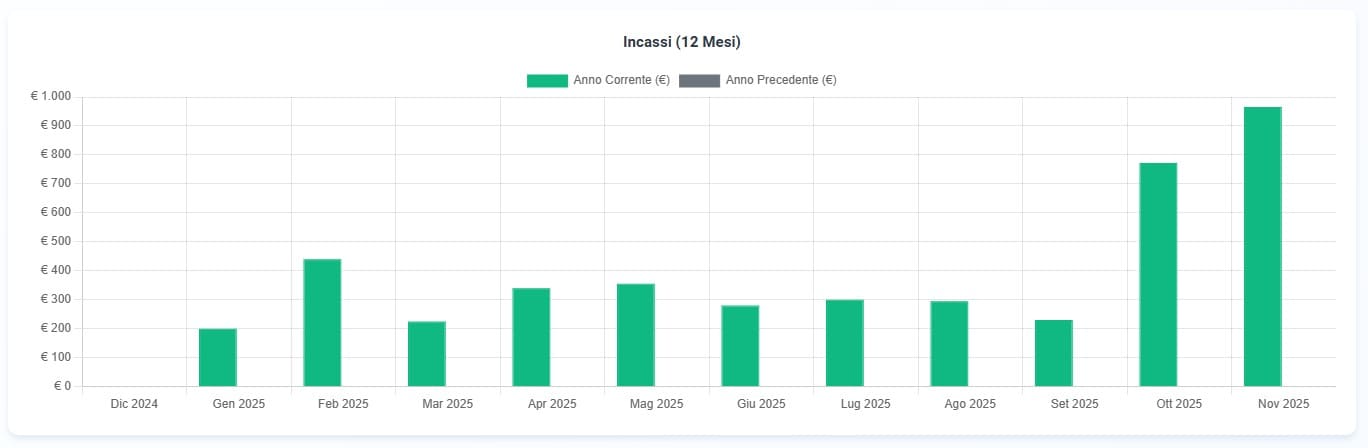Click the gray Anno Precedente legend swatch
Image resolution: width=1368 pixels, height=448 pixels.
pos(699,80)
